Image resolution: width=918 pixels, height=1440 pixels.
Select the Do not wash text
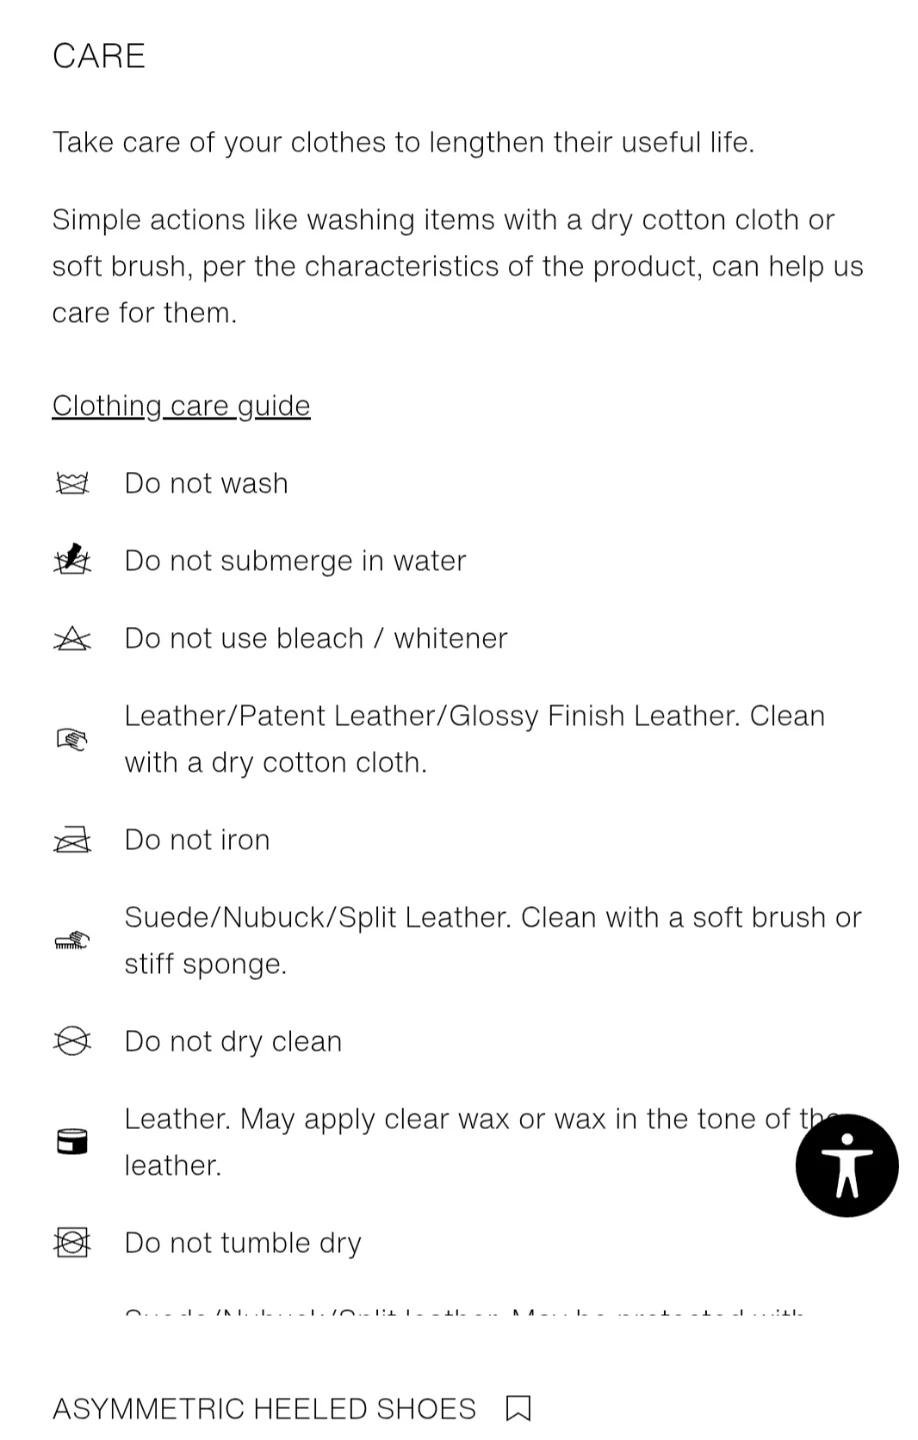coord(206,484)
